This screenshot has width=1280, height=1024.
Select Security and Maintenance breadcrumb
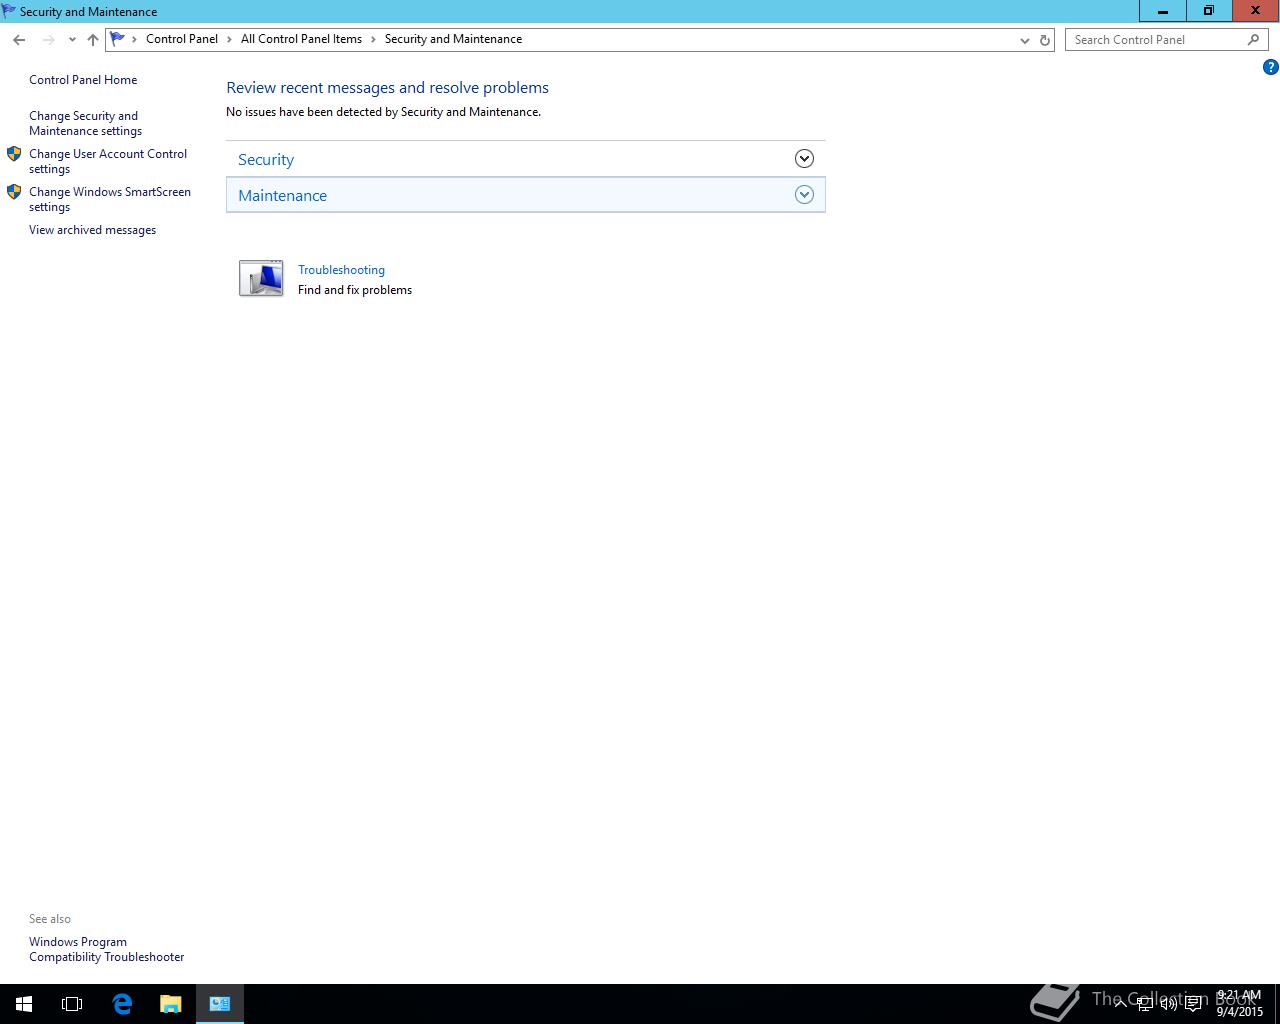tap(453, 39)
